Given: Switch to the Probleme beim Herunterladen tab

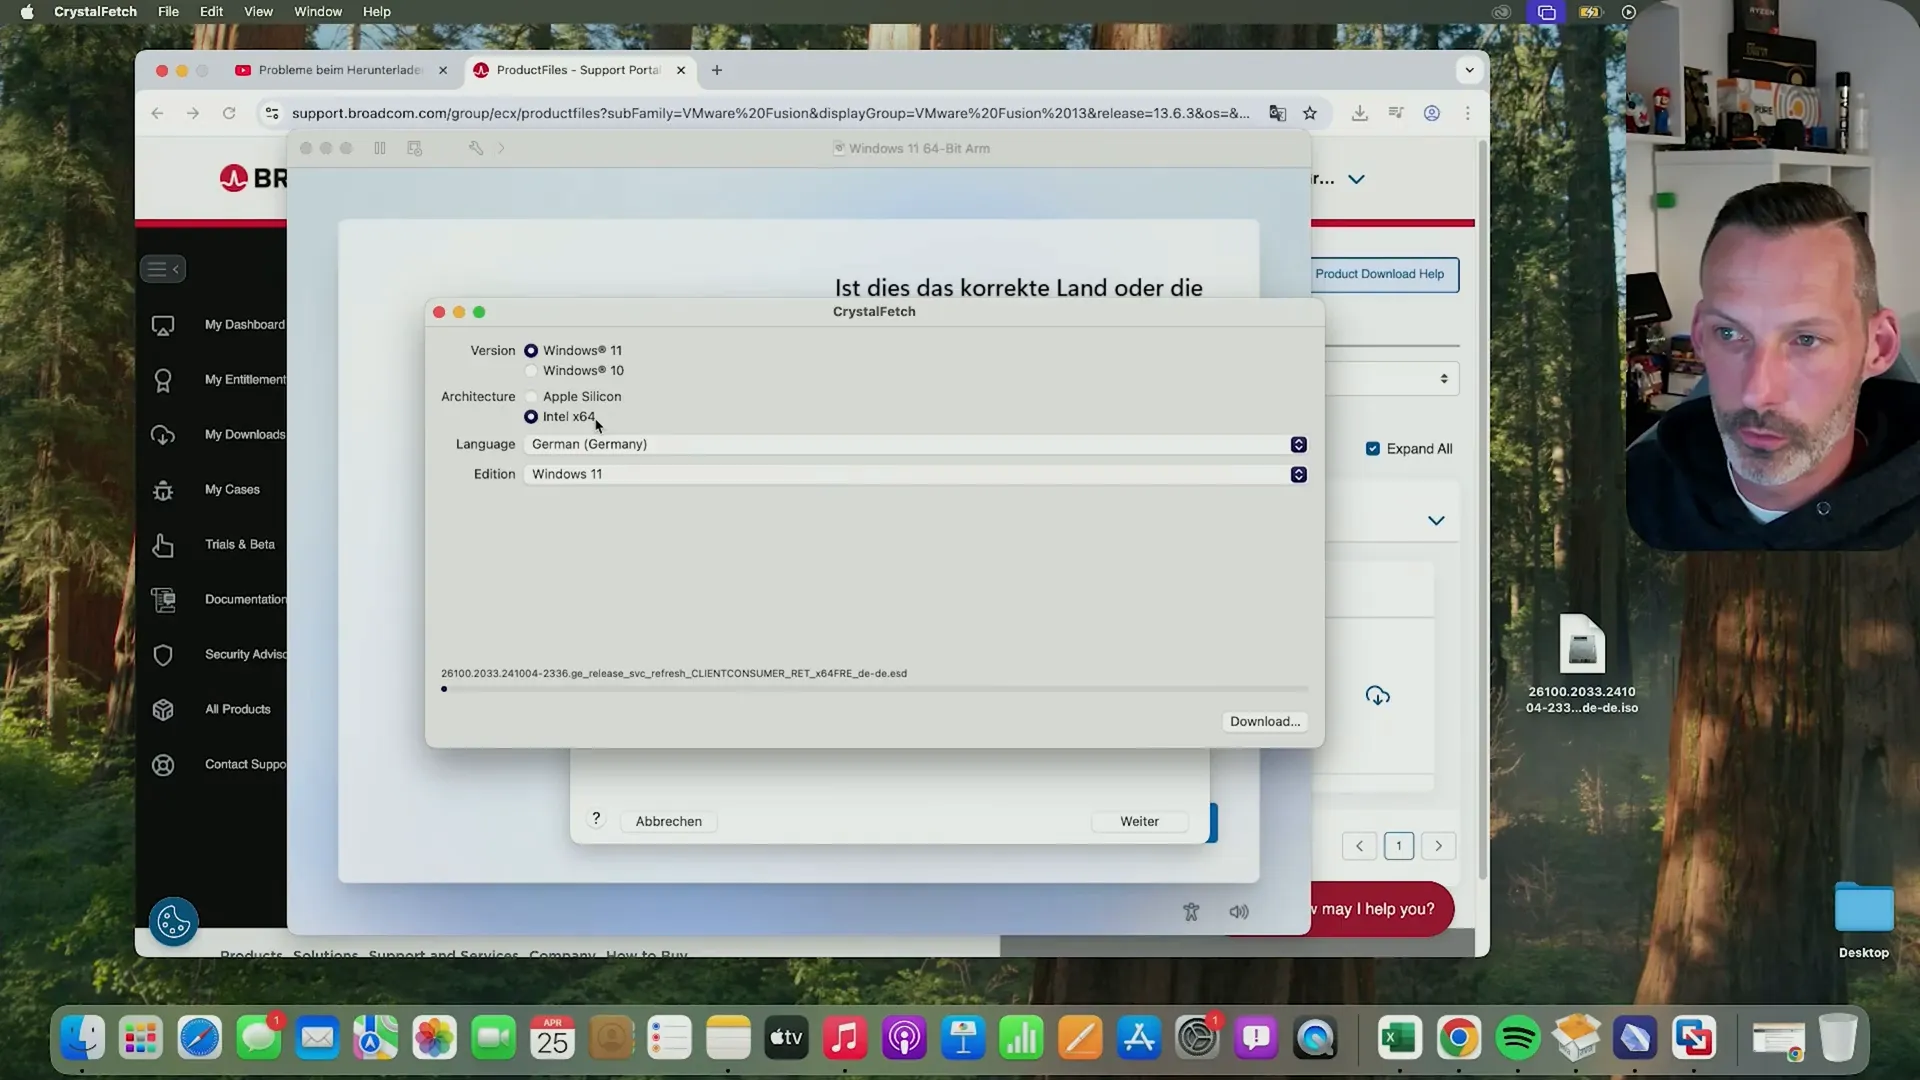Looking at the screenshot, I should point(340,70).
